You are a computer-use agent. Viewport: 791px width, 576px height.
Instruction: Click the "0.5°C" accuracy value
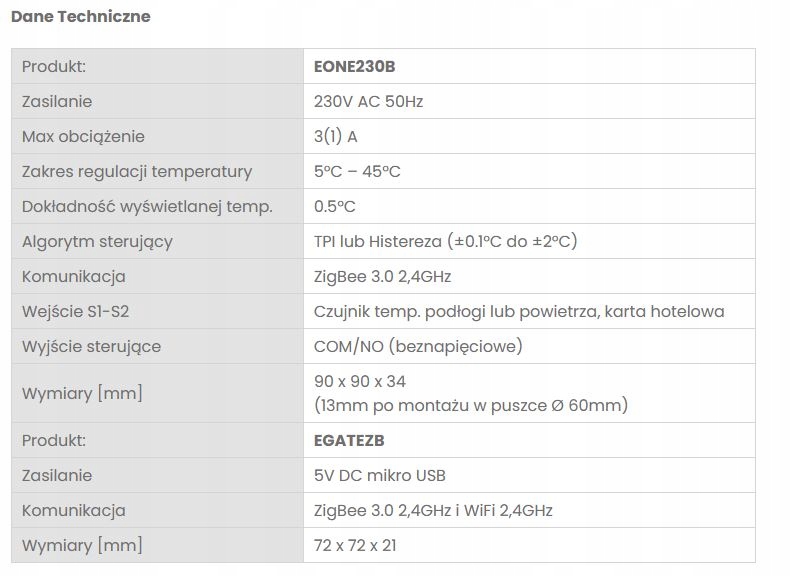(x=335, y=206)
